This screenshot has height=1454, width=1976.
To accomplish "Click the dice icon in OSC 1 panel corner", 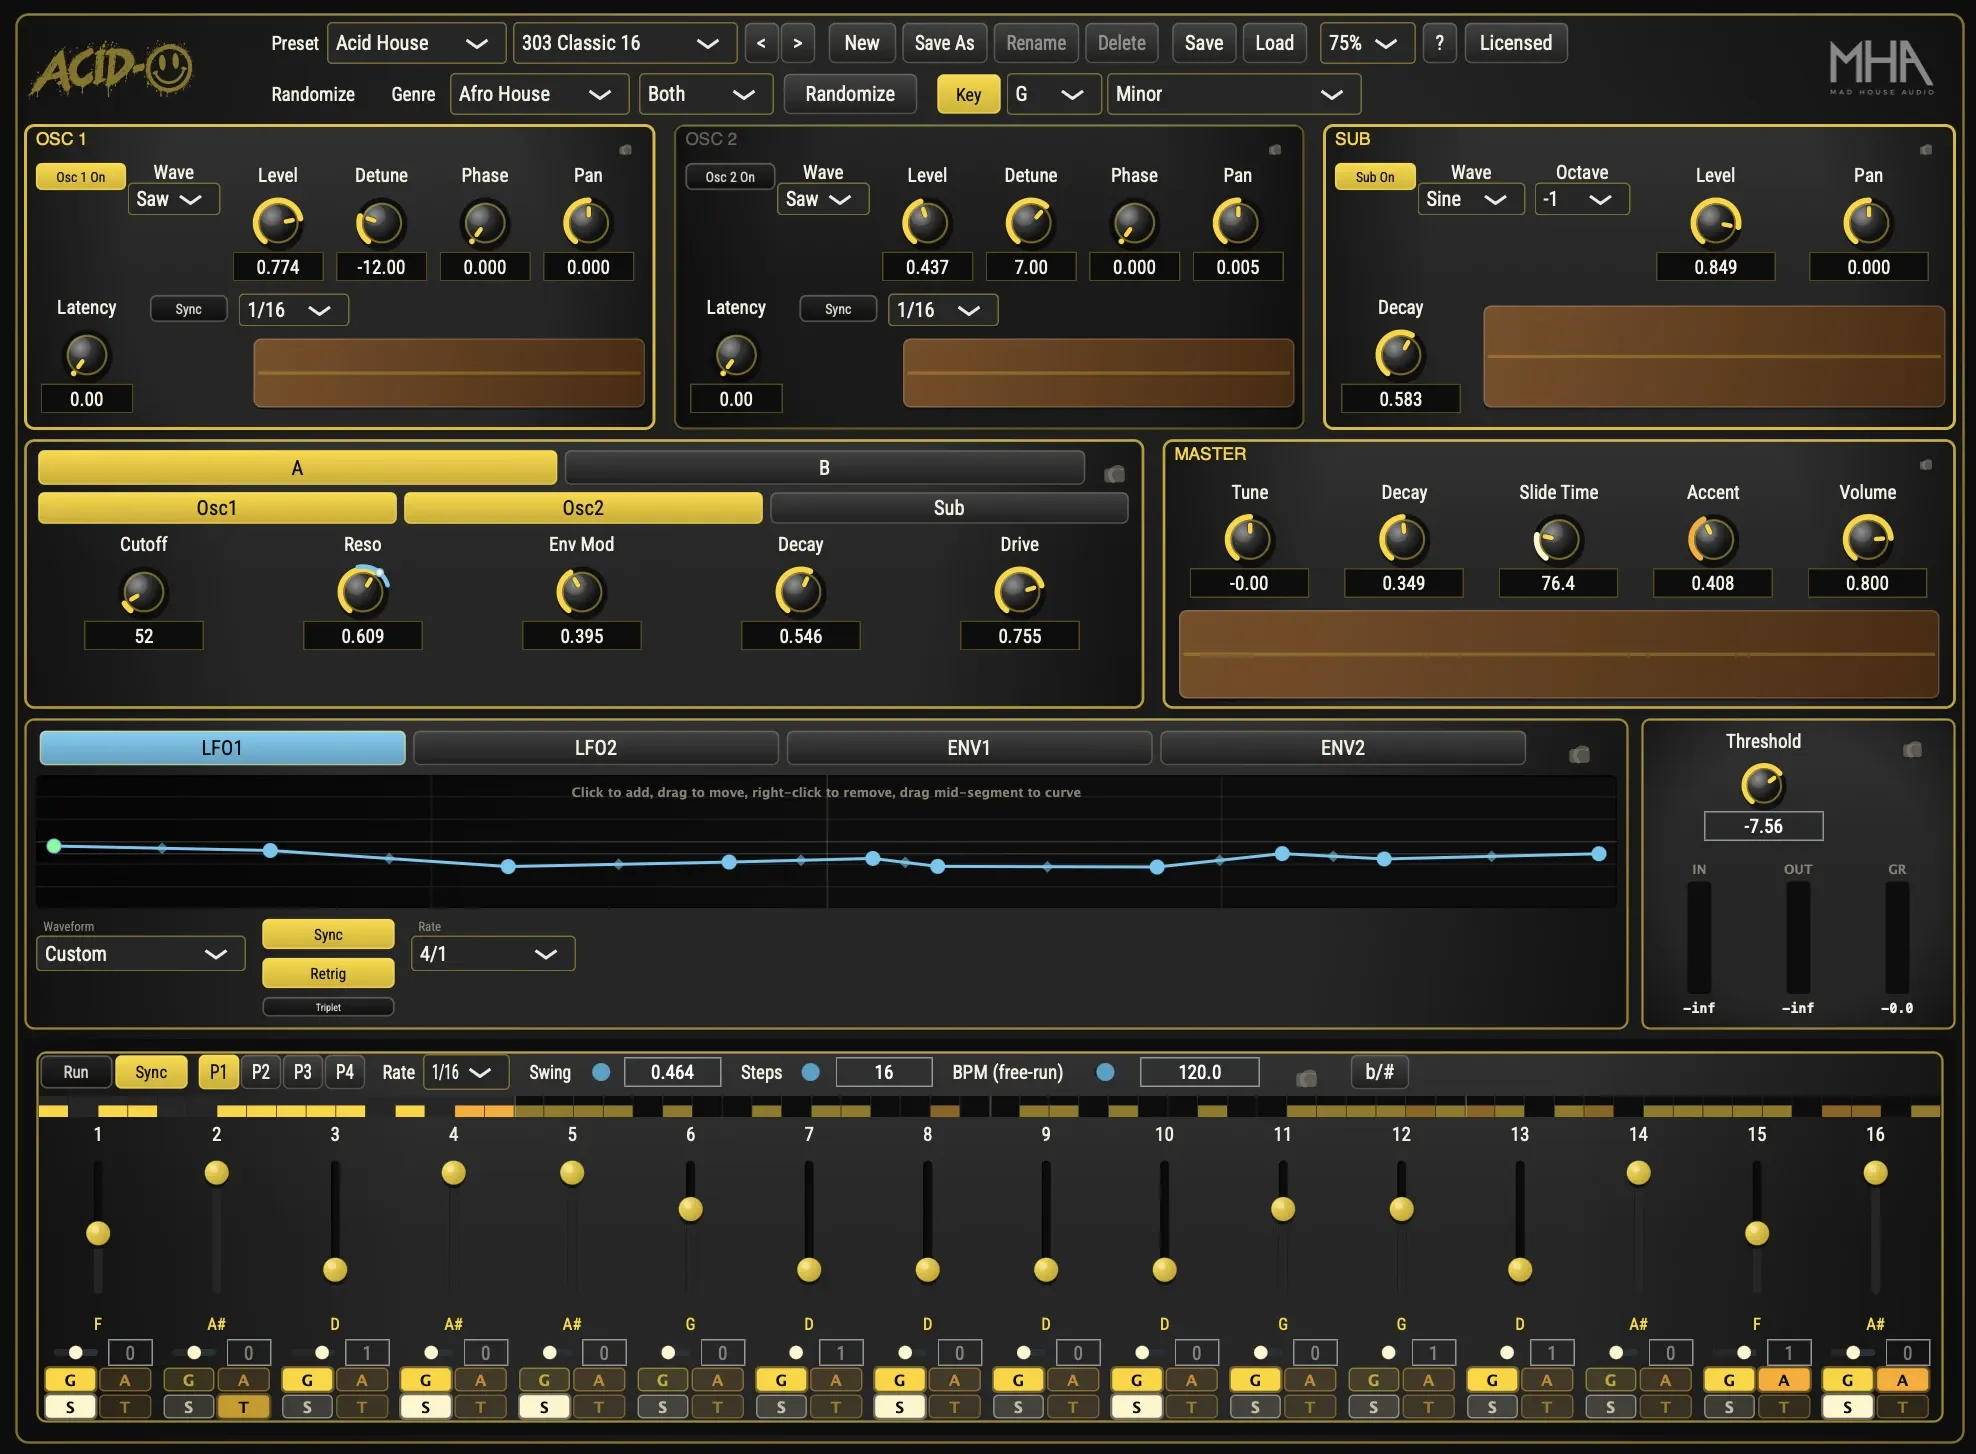I will [625, 150].
